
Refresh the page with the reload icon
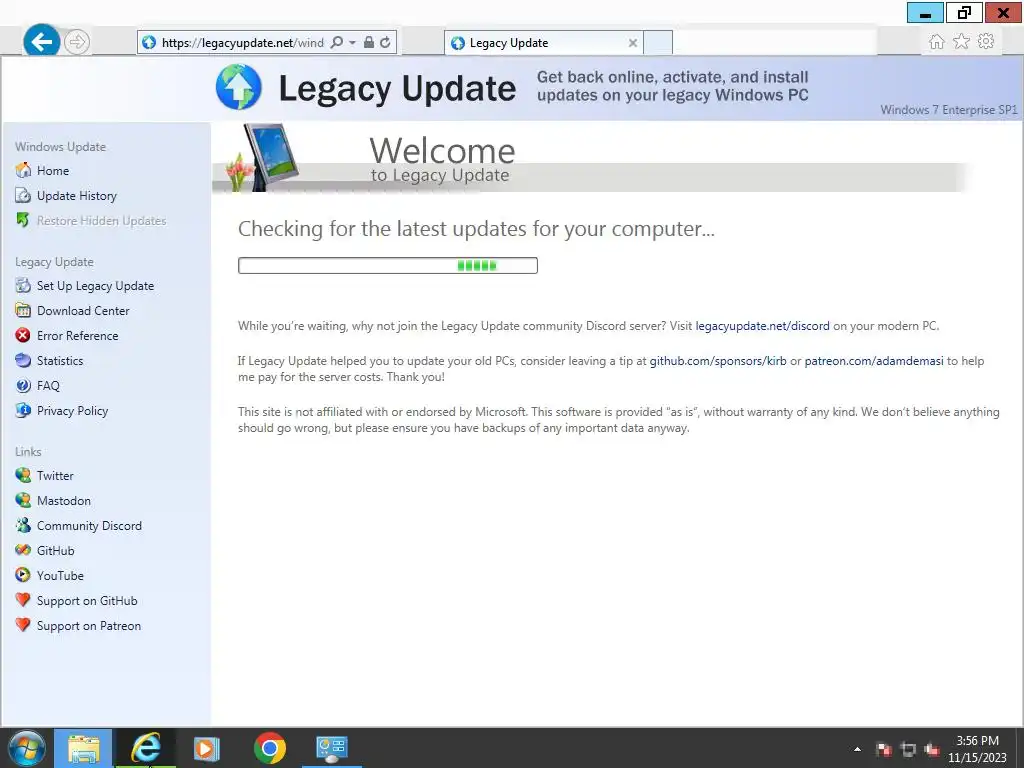coord(385,42)
